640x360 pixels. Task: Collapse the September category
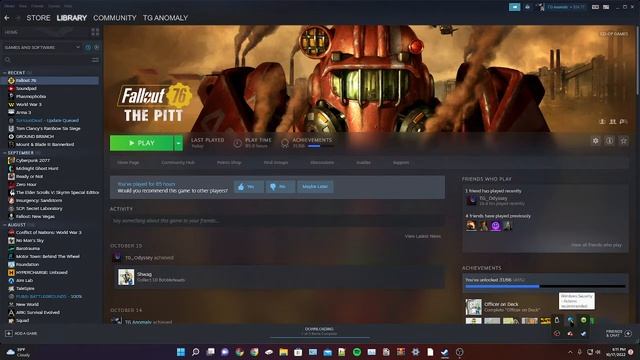4,153
